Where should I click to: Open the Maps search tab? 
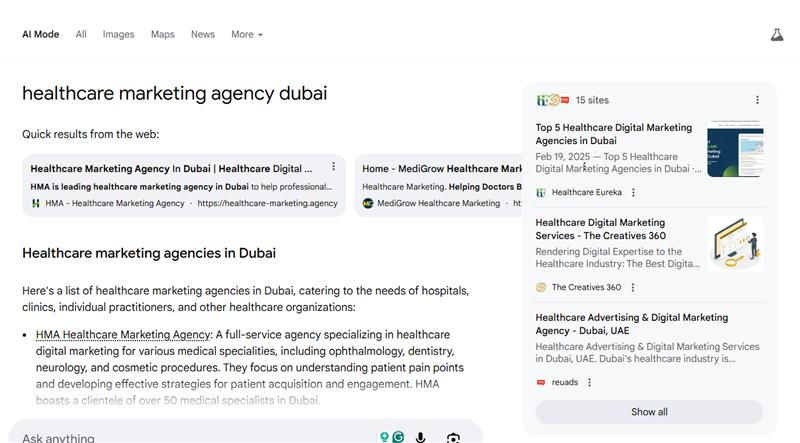pos(162,34)
